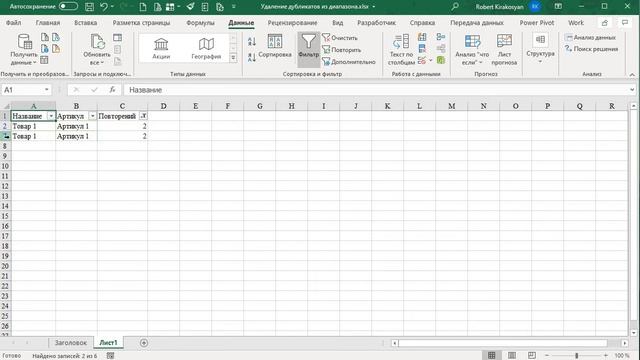Switch to Page Break Preview in the status bar
The image size is (640, 360).
click(x=532, y=356)
